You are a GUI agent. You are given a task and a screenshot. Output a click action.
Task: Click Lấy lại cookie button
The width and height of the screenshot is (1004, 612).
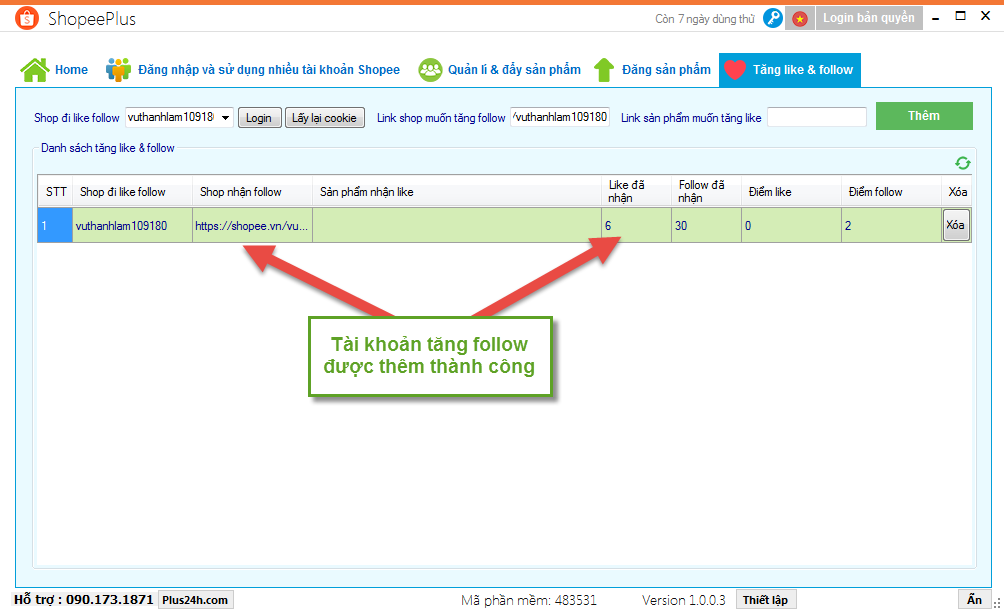click(x=325, y=118)
